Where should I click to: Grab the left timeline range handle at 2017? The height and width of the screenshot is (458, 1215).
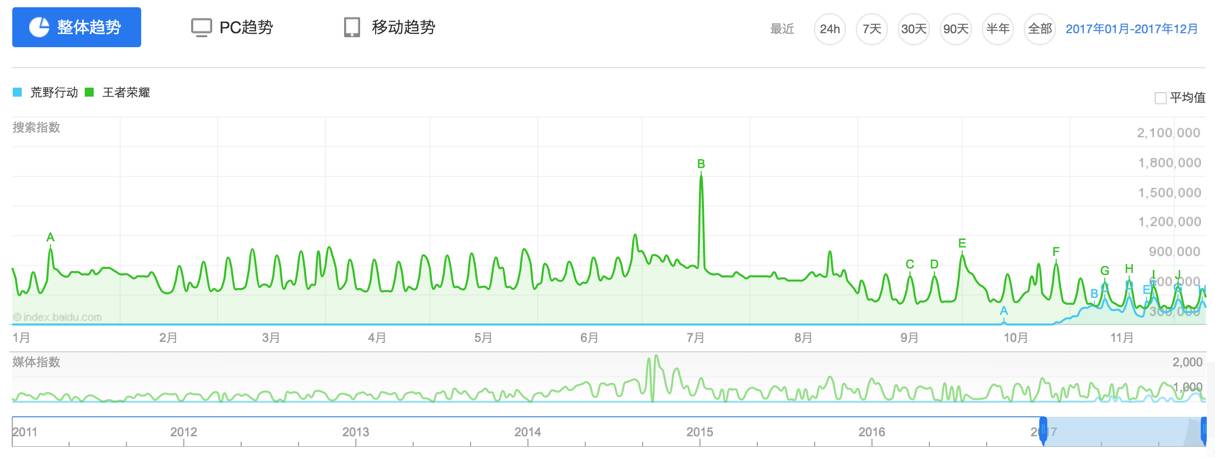pos(1043,431)
